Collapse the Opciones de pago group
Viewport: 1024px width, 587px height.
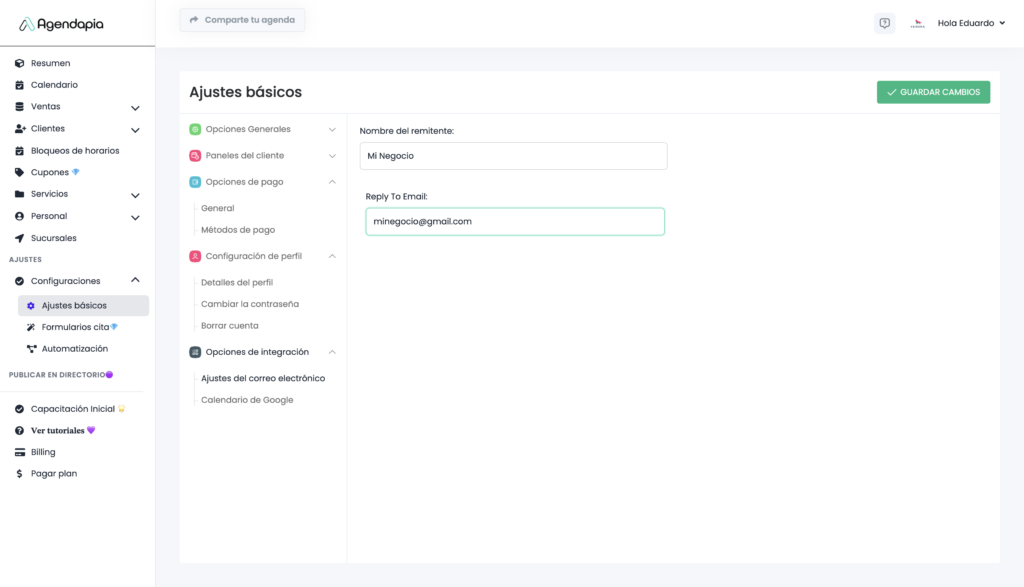332,182
